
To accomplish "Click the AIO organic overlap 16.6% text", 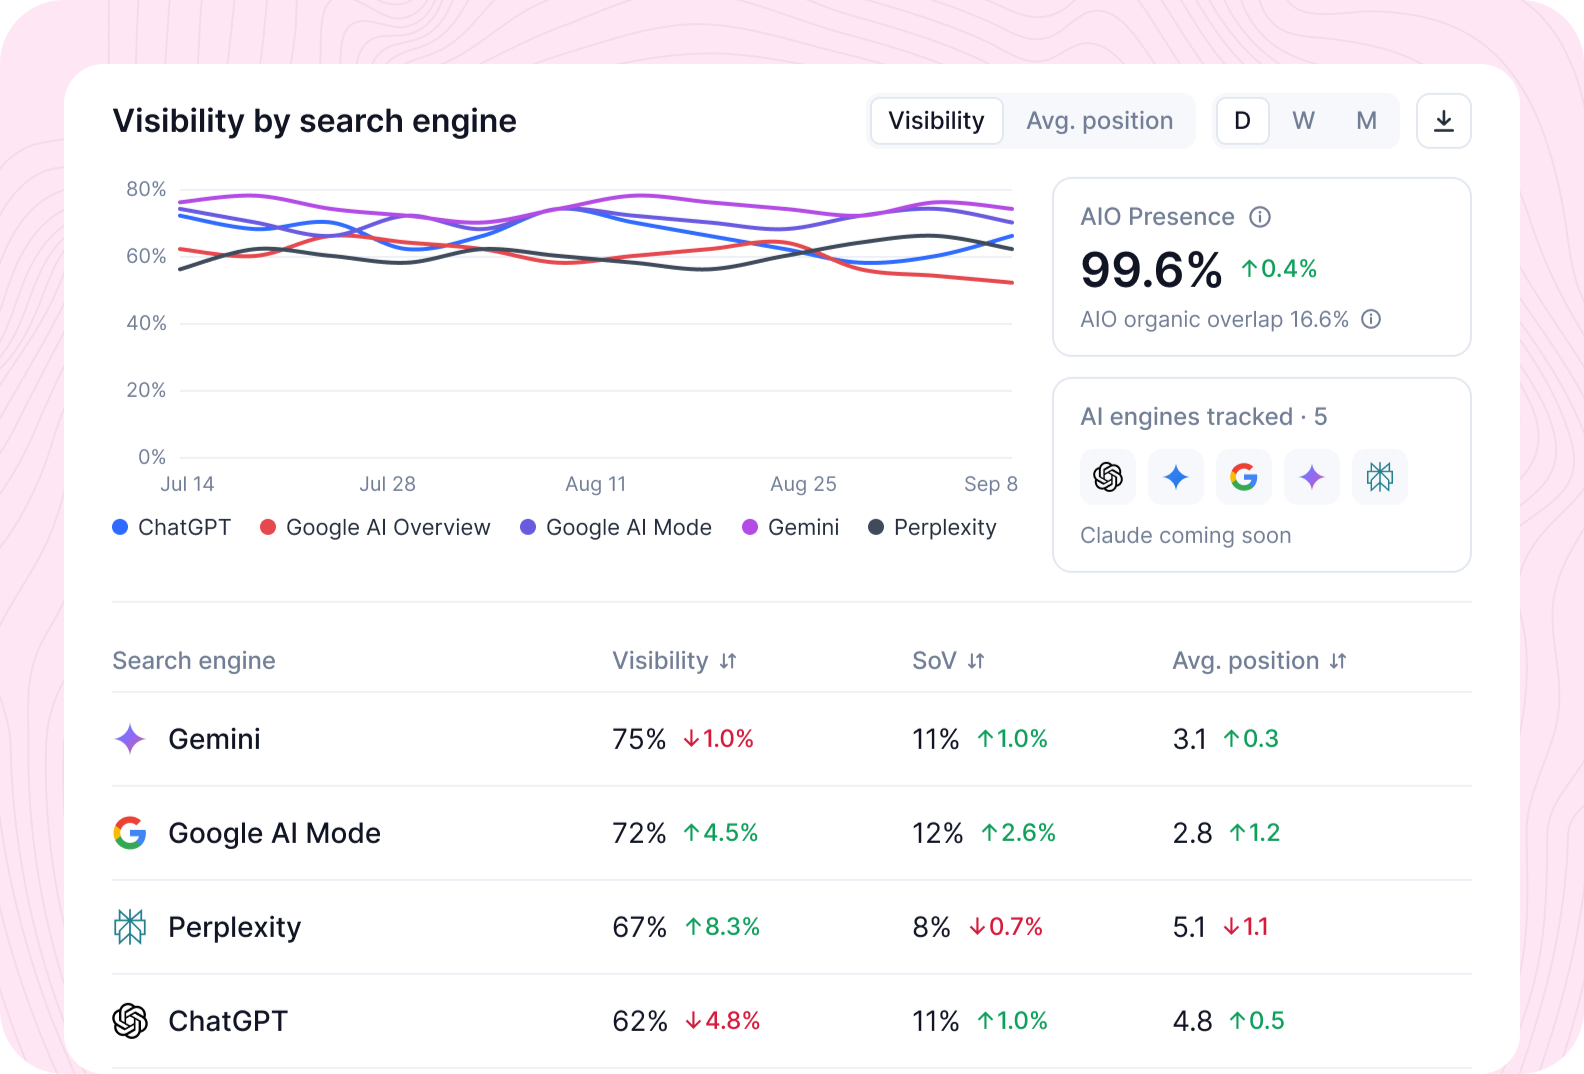I will [x=1214, y=319].
